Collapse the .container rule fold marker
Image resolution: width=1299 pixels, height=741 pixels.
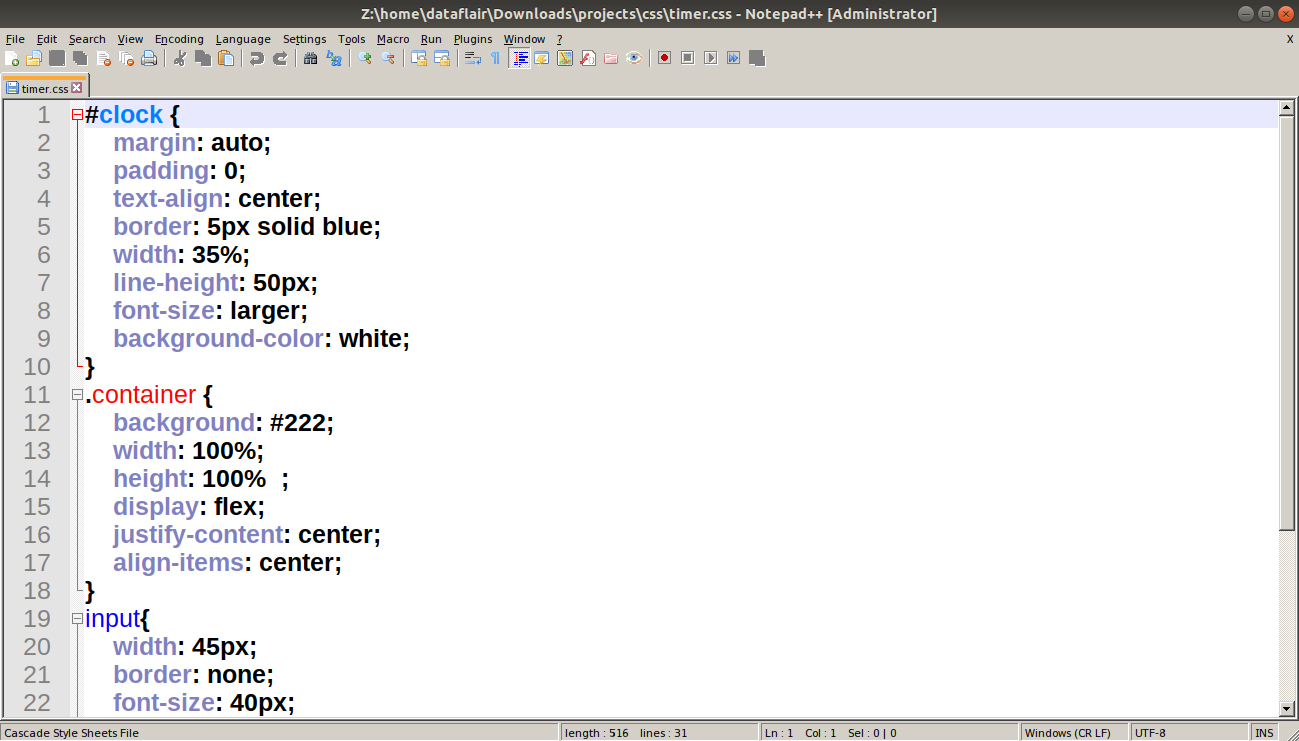pyautogui.click(x=77, y=395)
